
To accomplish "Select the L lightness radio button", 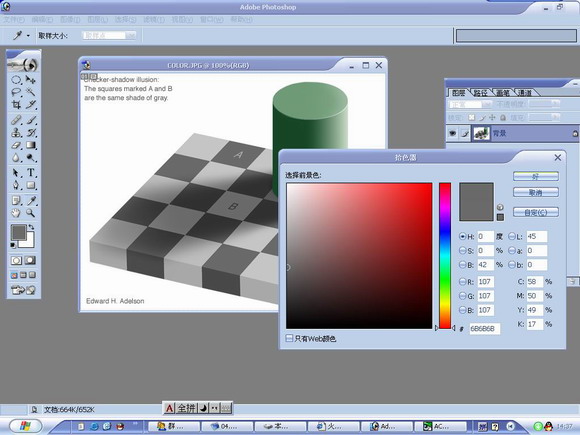I will point(512,236).
